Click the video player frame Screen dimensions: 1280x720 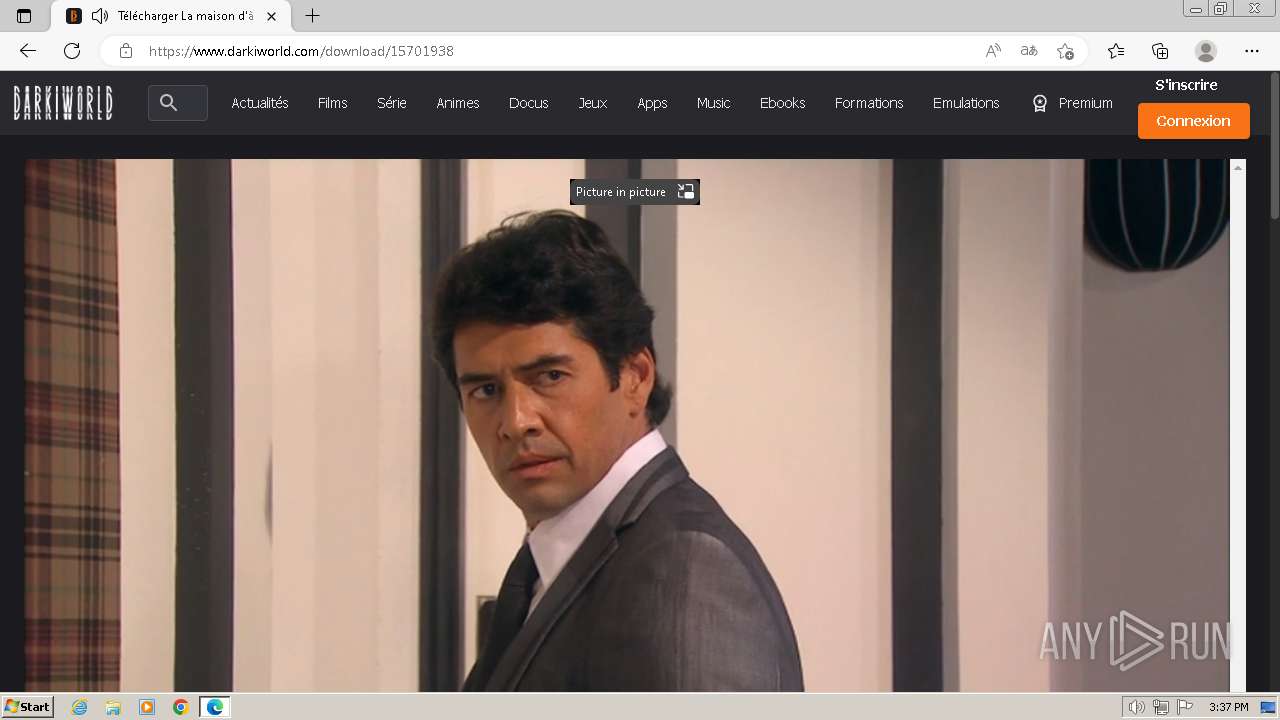(x=627, y=425)
